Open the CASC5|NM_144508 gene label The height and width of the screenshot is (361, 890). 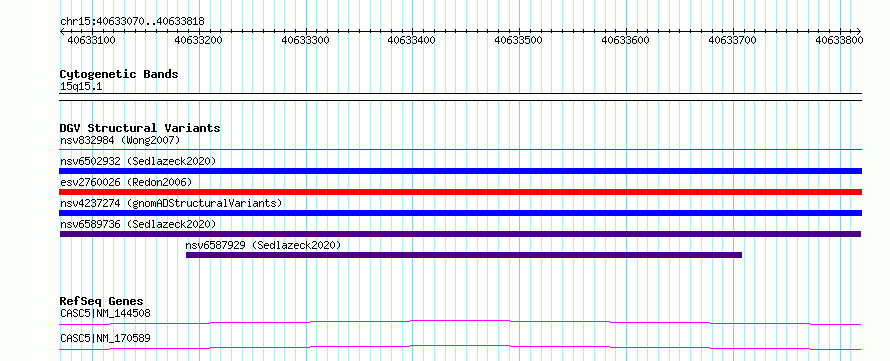tap(106, 313)
